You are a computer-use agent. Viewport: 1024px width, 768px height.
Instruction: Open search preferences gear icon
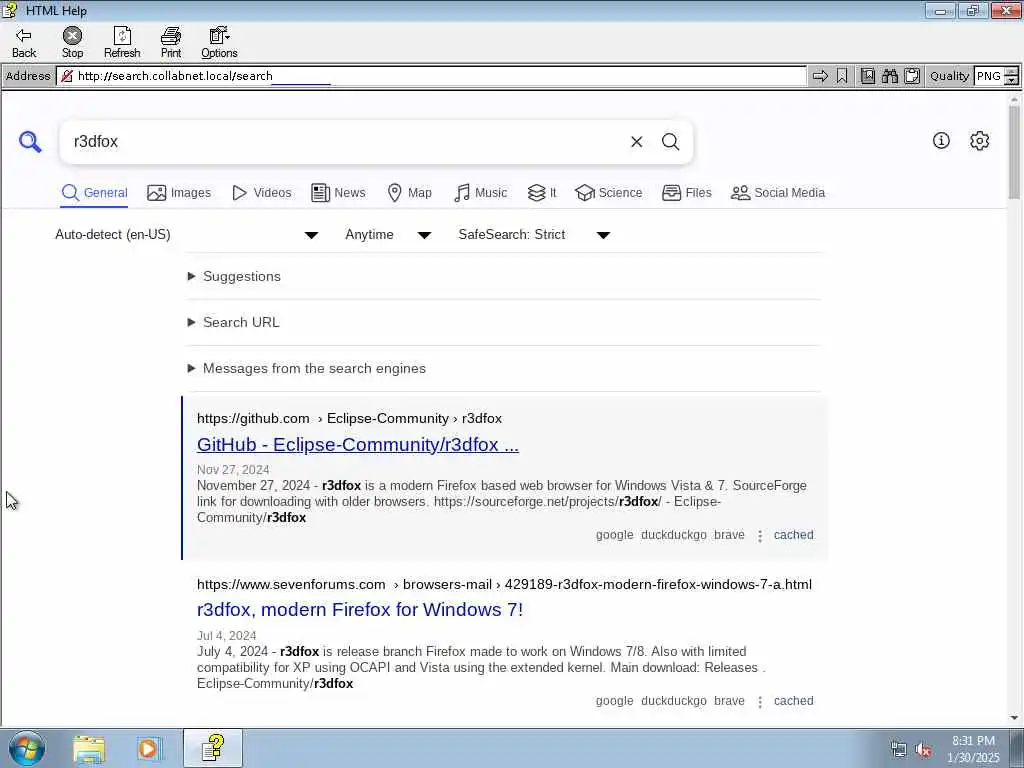(980, 140)
